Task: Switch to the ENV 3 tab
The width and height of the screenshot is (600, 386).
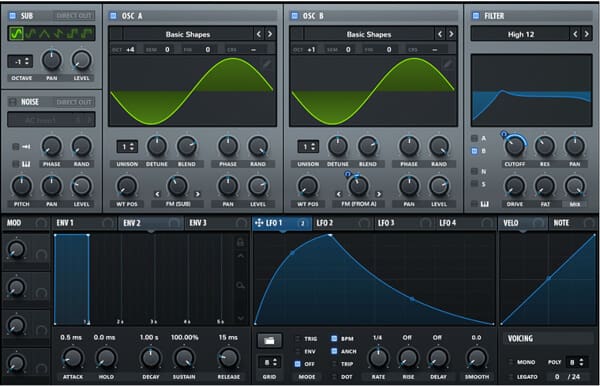Action: coord(217,223)
